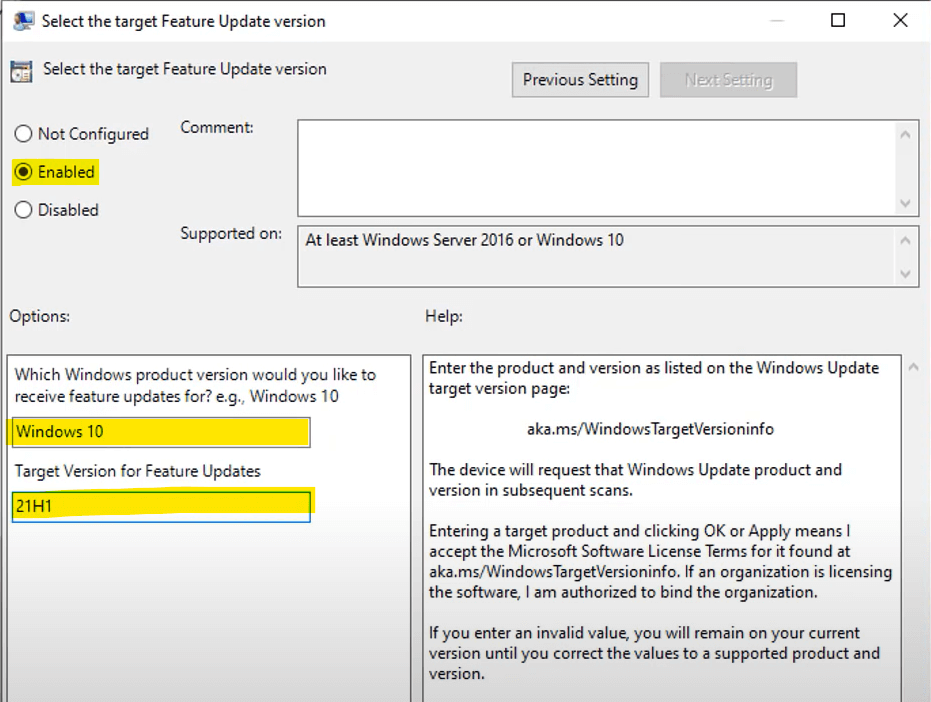Click inside the Comment text box

pos(597,168)
